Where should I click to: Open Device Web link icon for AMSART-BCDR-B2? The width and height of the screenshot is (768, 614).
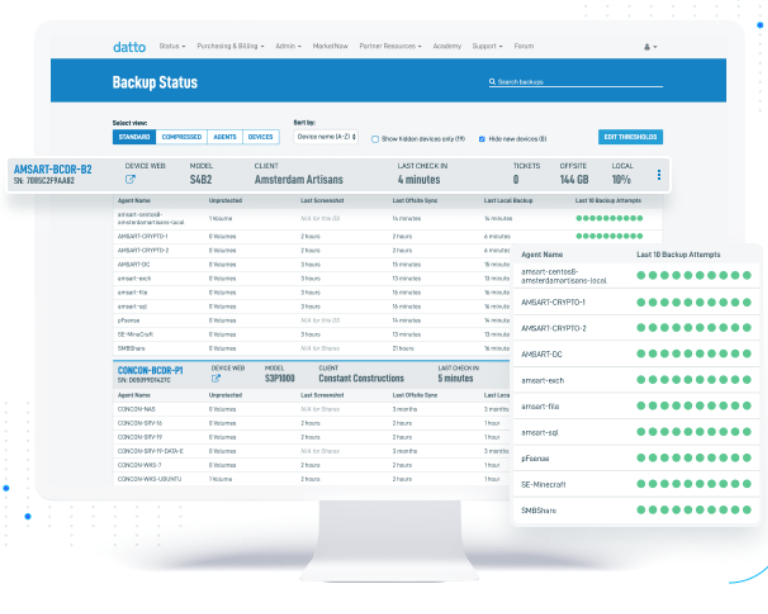[x=130, y=180]
